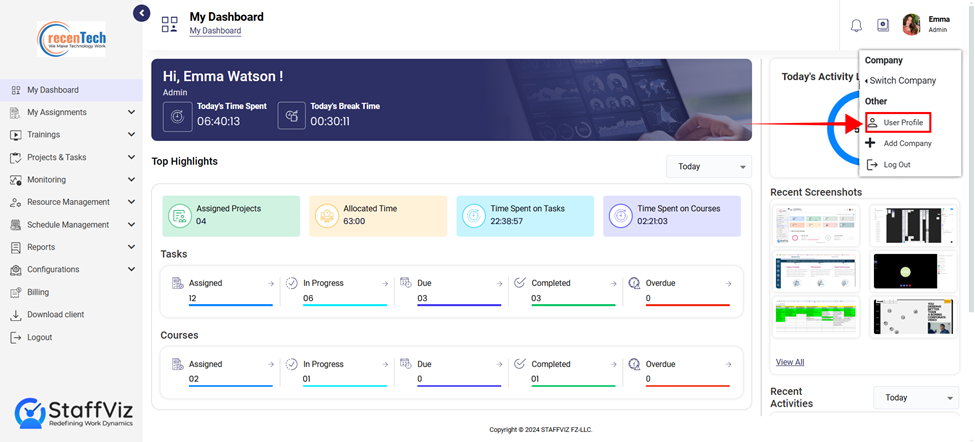Open first recent screenshot thumbnail
This screenshot has height=442, width=975.
pos(816,226)
